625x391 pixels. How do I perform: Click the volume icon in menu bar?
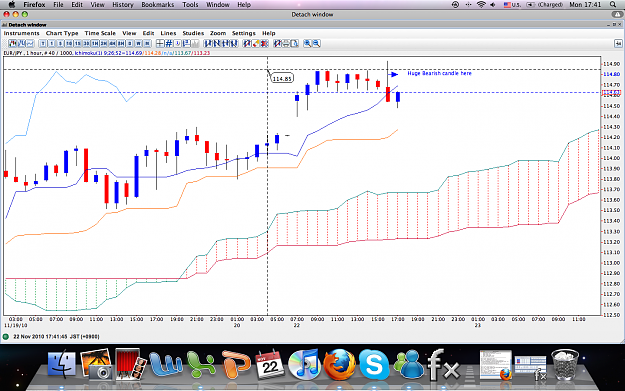coord(493,4)
